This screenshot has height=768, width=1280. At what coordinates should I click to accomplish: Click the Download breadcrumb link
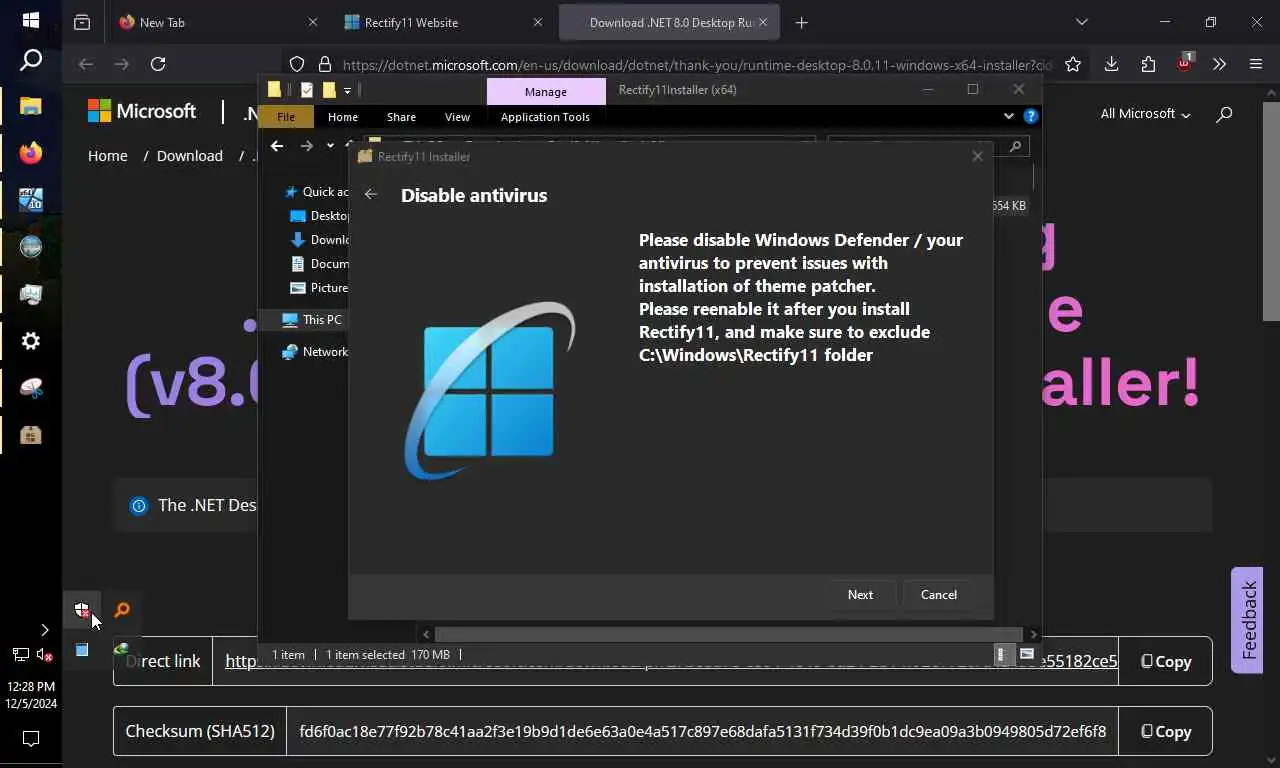pos(189,156)
